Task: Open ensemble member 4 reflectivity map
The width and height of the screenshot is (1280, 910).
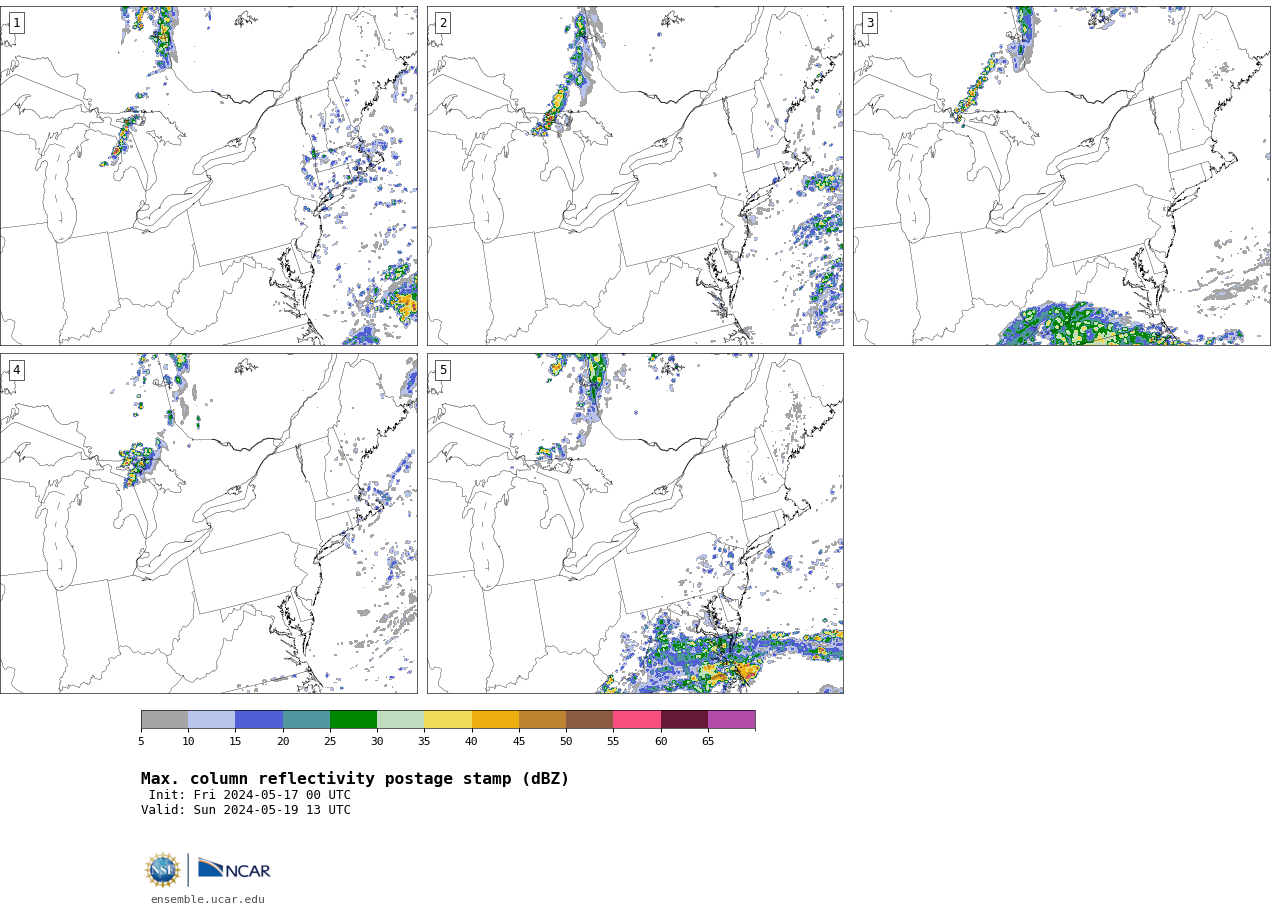Action: click(x=209, y=523)
